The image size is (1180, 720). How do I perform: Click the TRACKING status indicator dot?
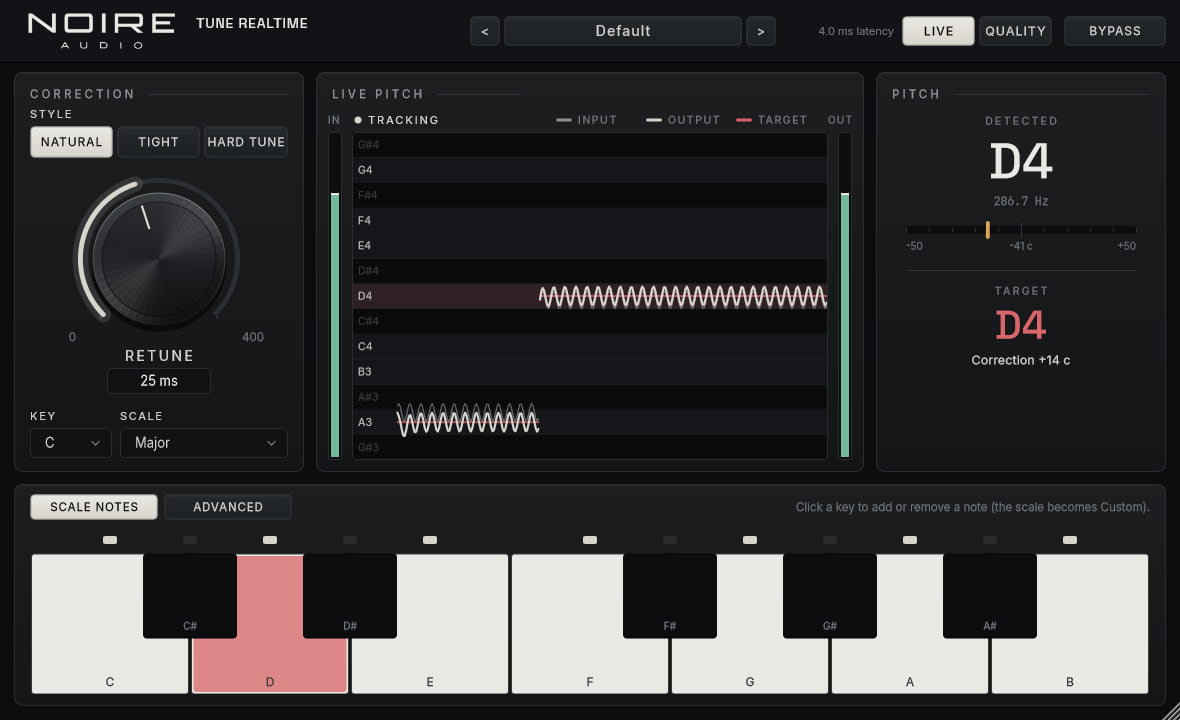click(x=358, y=120)
